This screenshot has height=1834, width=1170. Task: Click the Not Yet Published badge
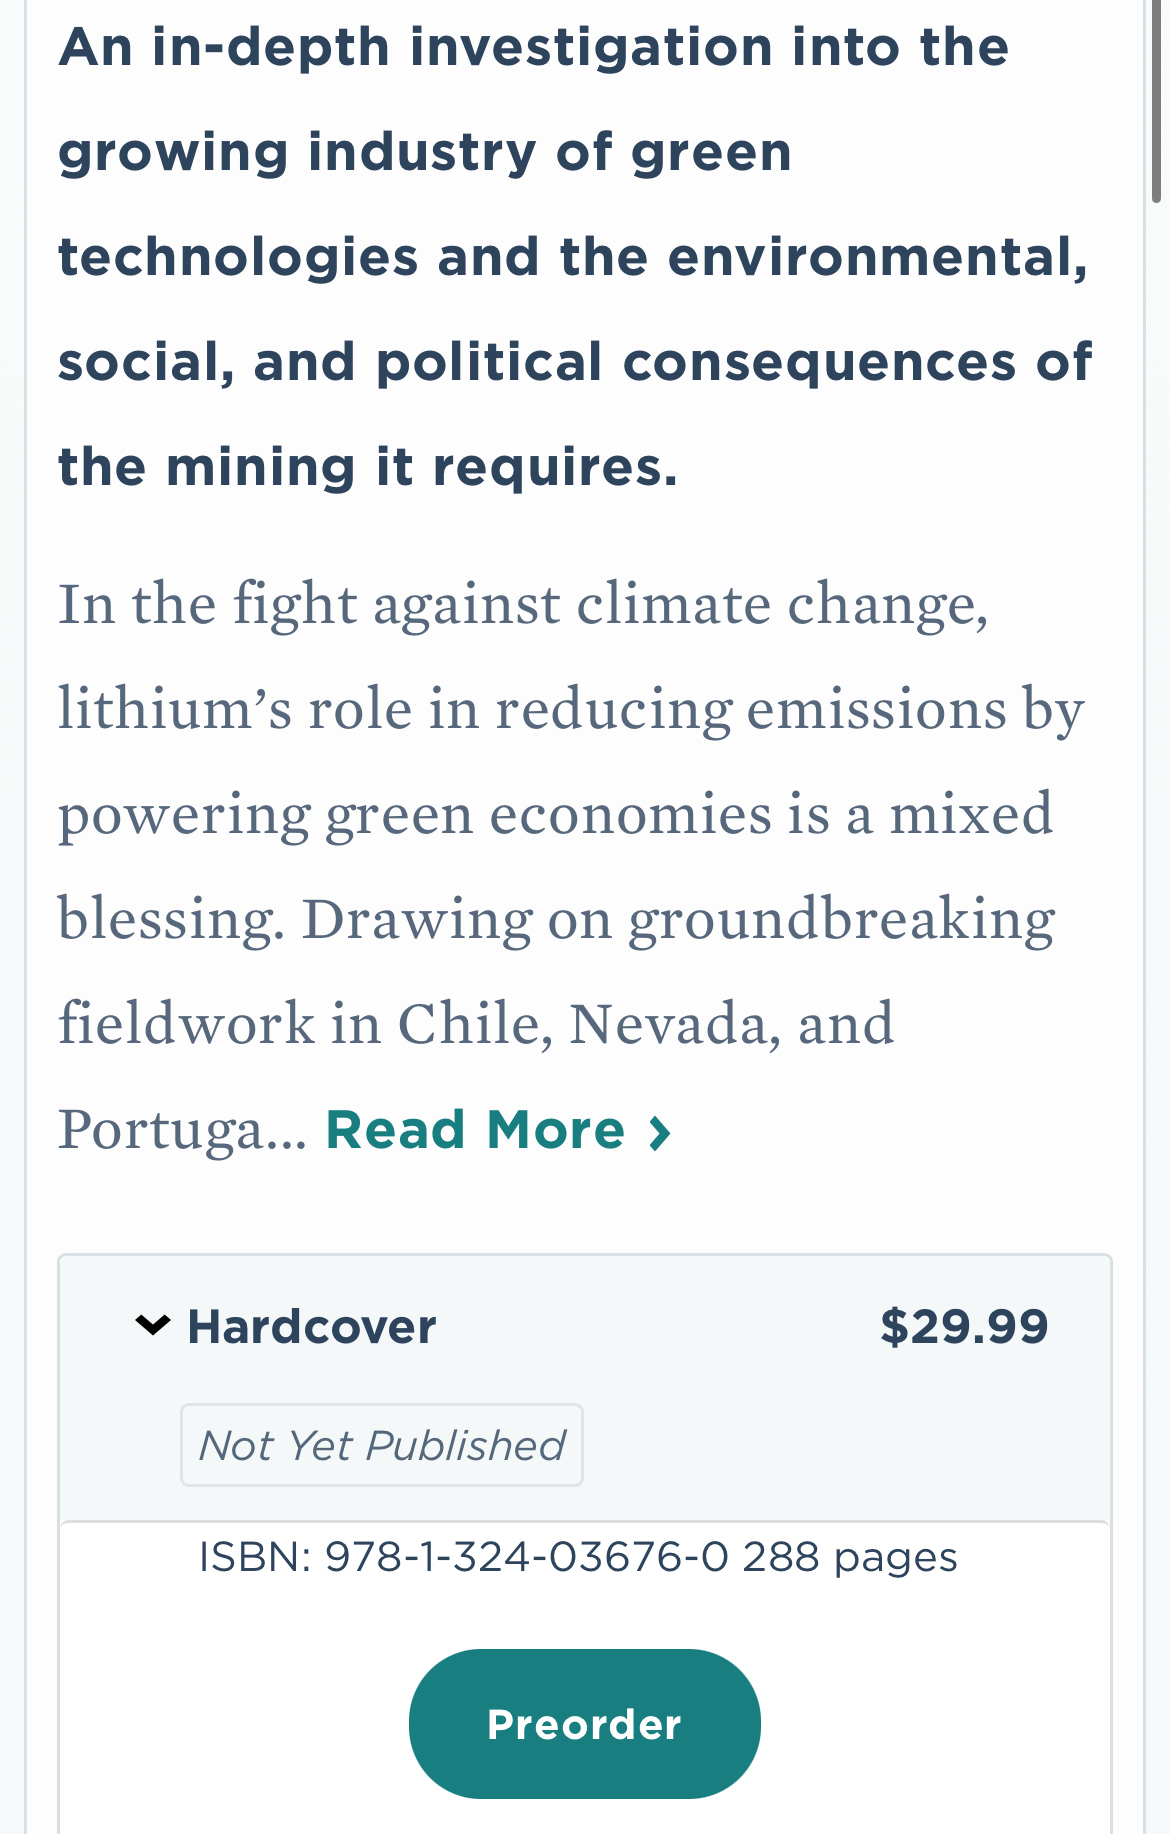382,1445
